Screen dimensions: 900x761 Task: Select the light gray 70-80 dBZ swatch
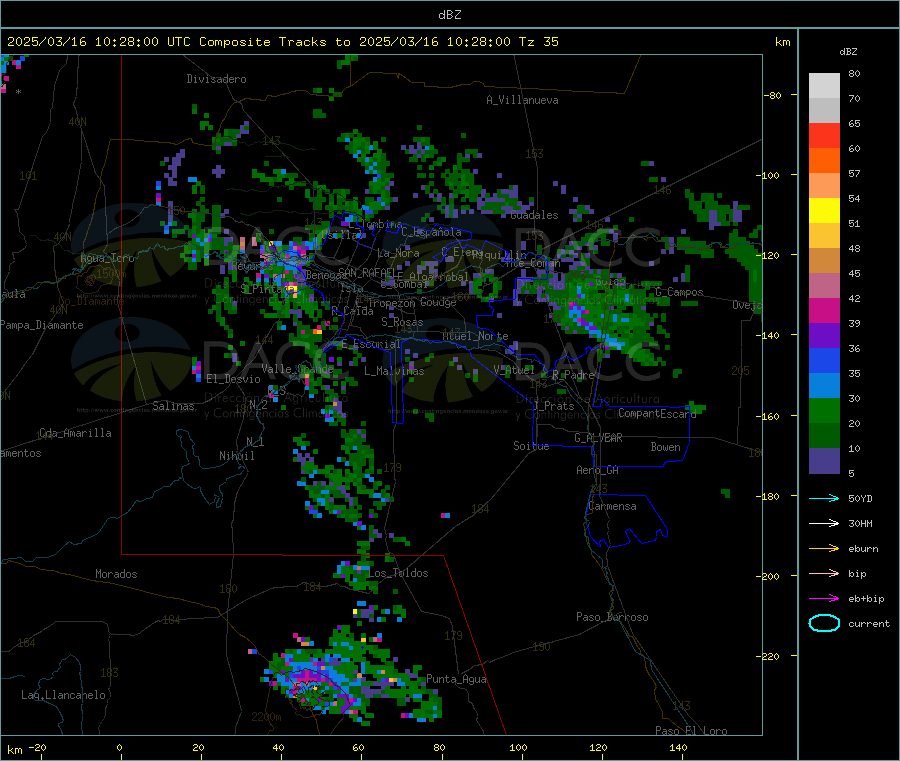[x=824, y=86]
